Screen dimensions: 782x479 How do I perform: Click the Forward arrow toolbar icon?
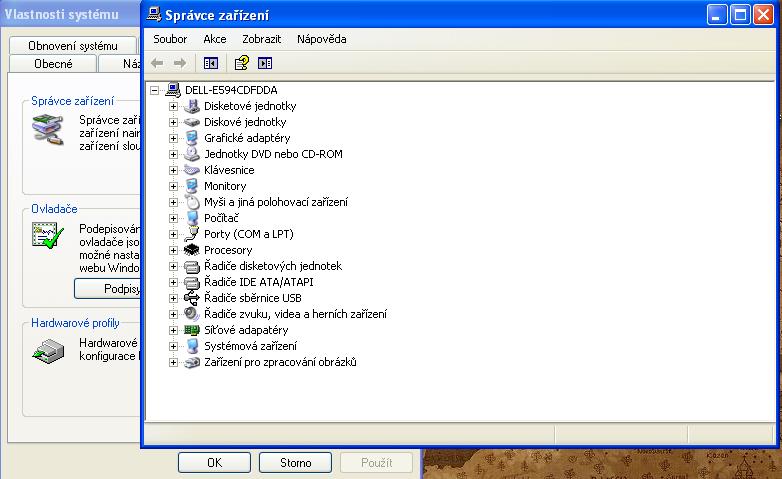(x=180, y=63)
